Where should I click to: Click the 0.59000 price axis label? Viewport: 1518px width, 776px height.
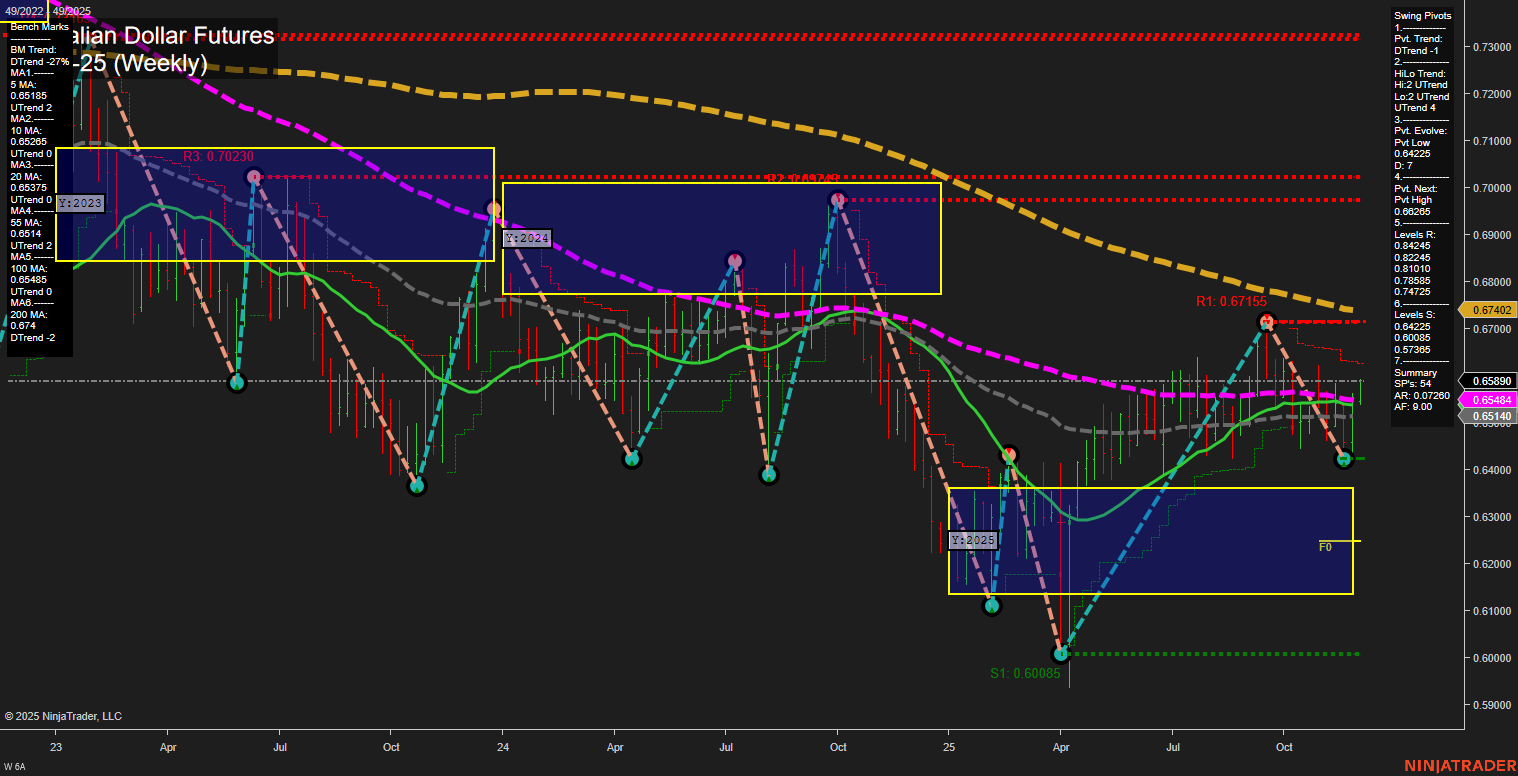coord(1490,705)
